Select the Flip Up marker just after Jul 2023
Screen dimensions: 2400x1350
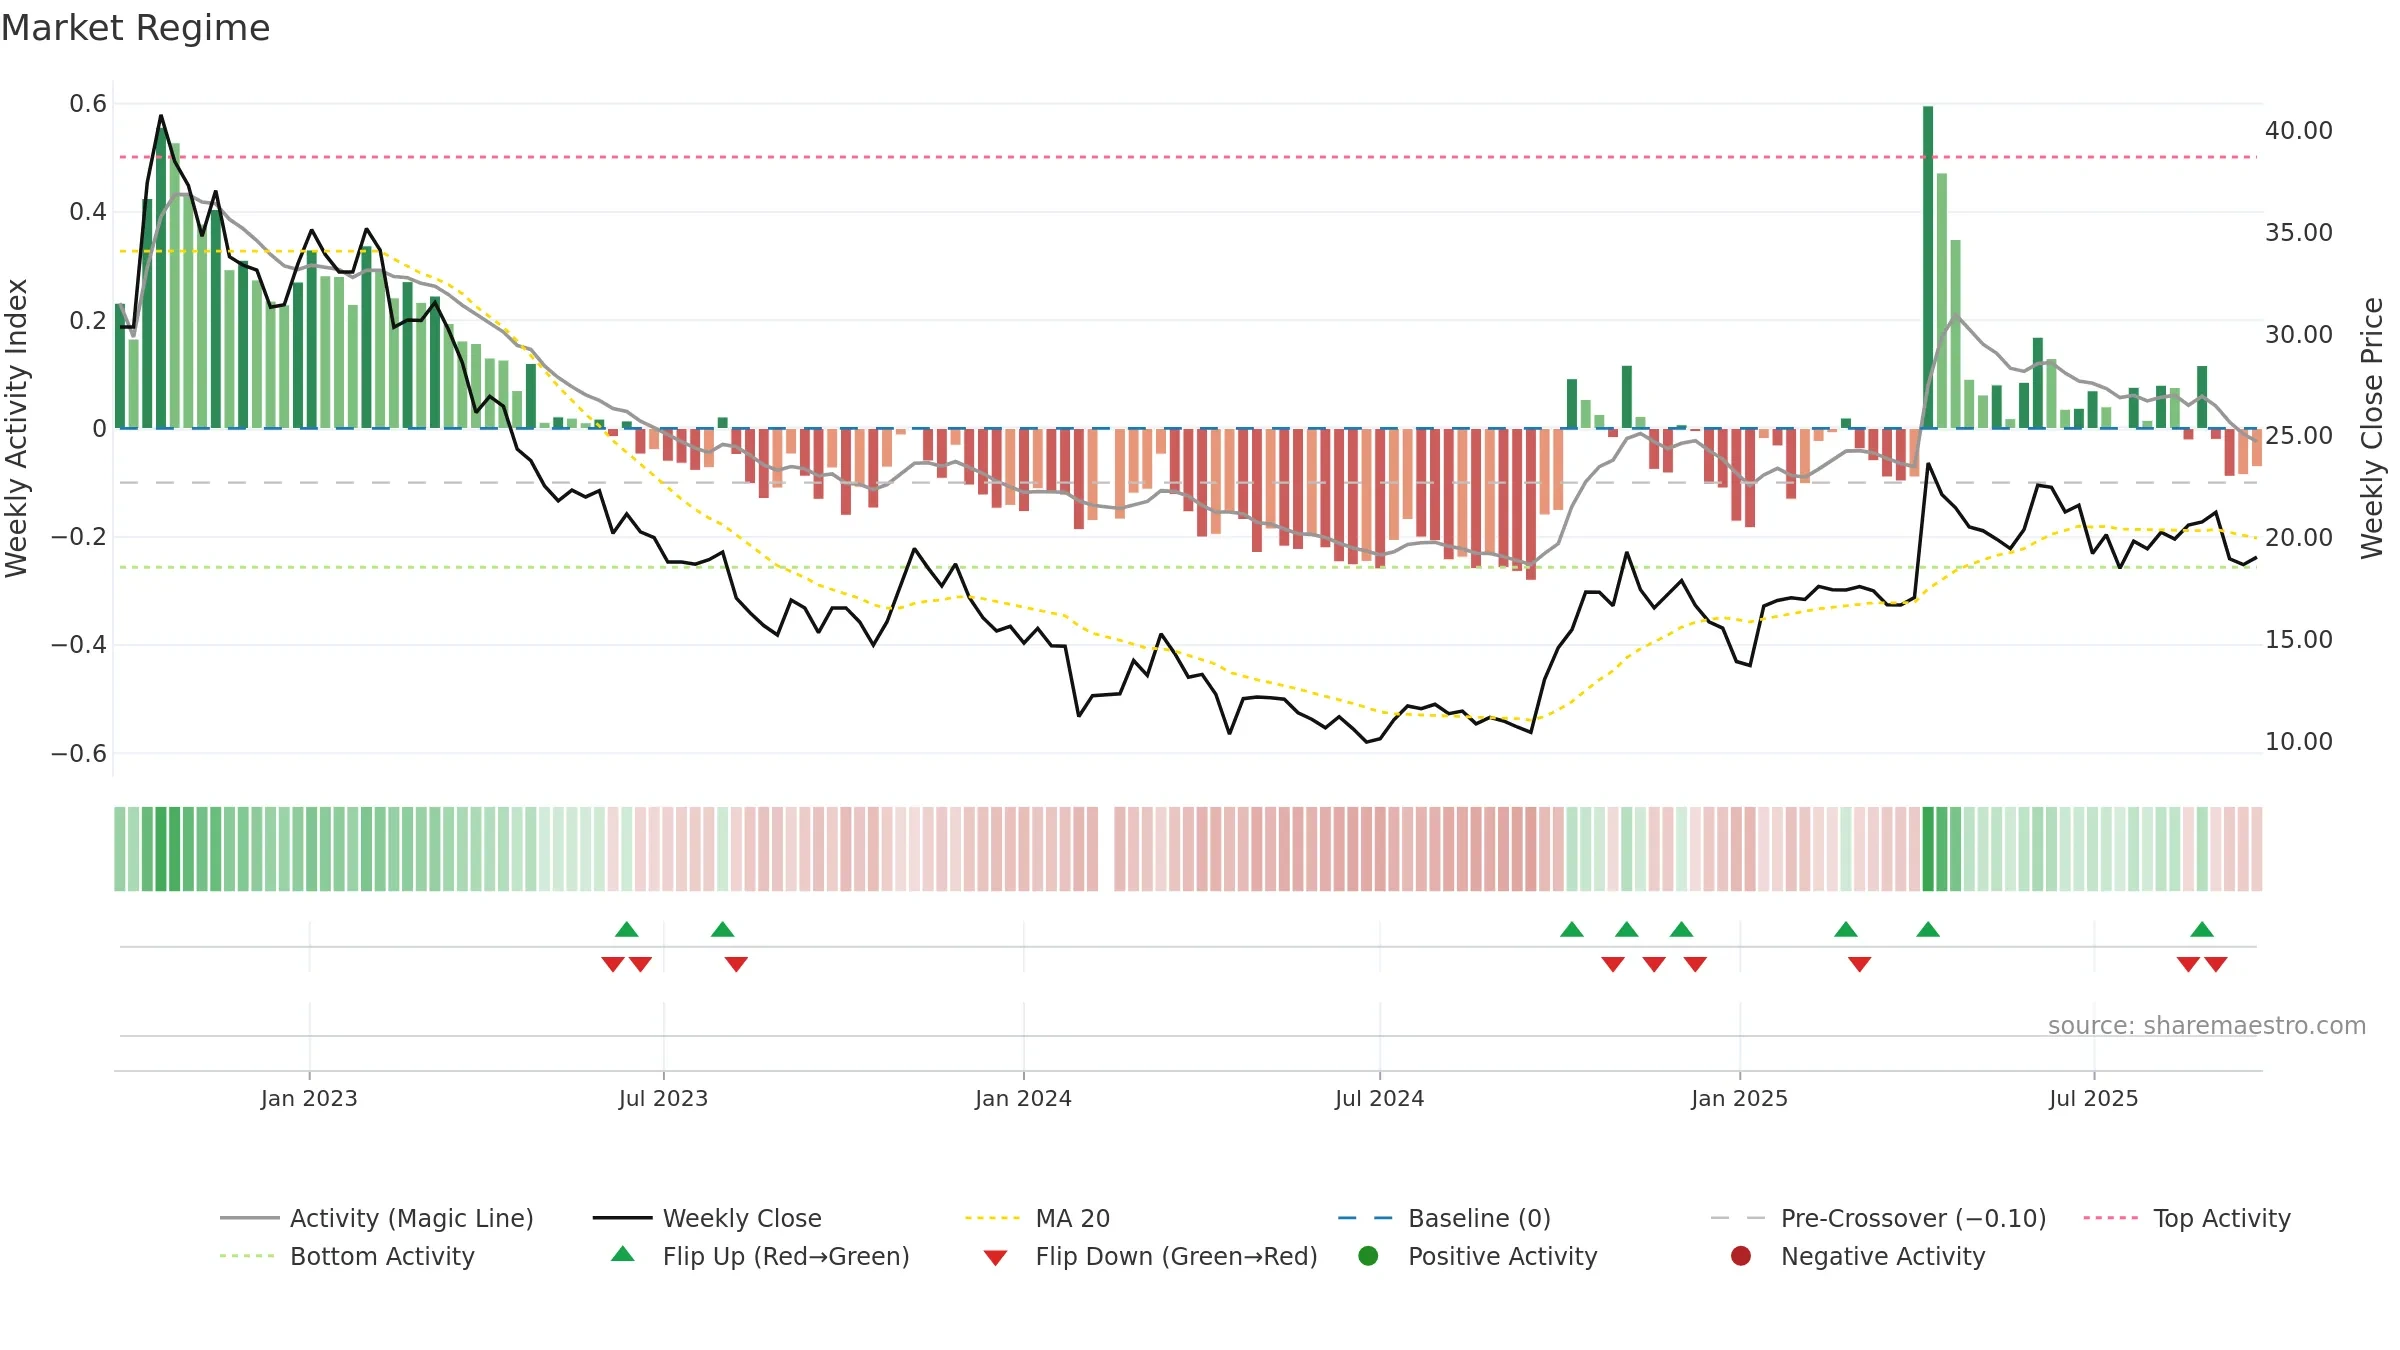(723, 929)
